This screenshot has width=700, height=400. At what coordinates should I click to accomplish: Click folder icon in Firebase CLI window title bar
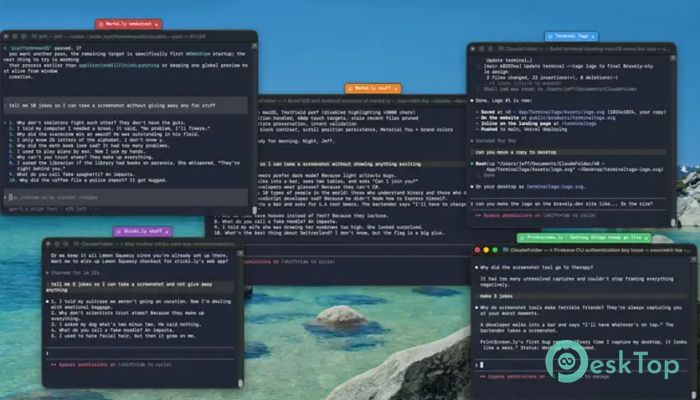coord(505,250)
